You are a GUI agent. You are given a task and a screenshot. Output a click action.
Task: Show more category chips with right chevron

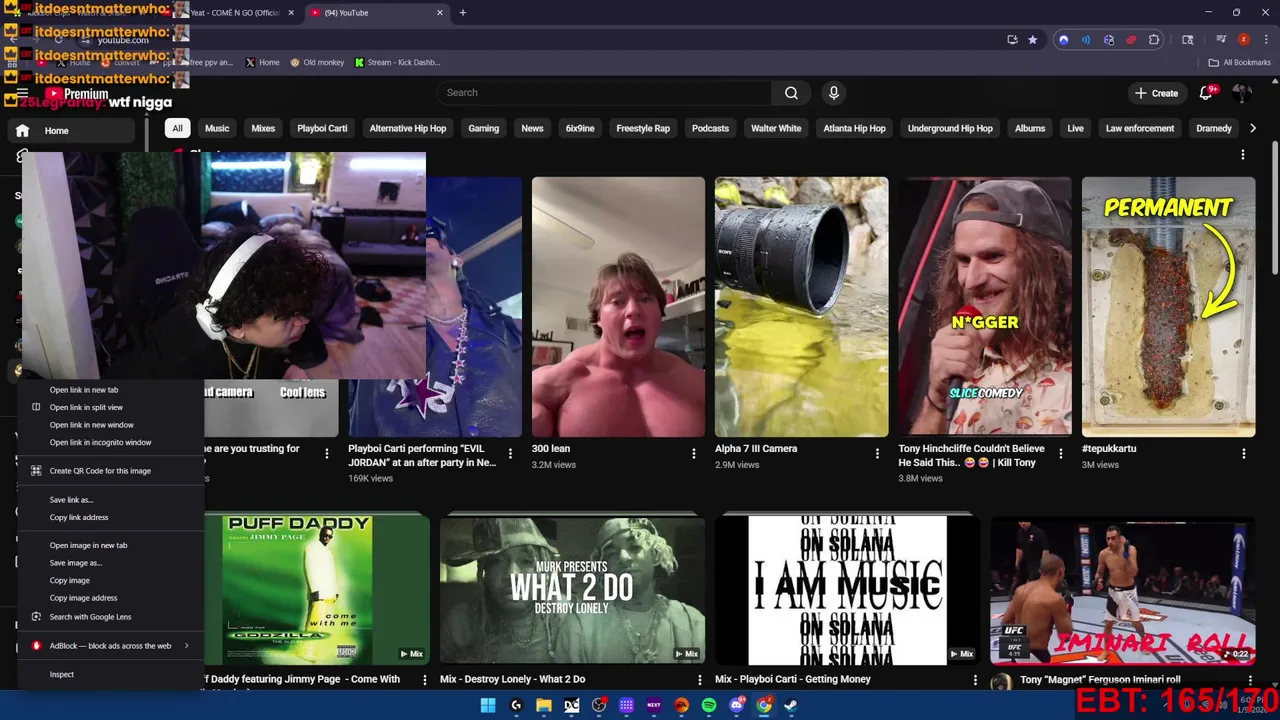coord(1253,128)
